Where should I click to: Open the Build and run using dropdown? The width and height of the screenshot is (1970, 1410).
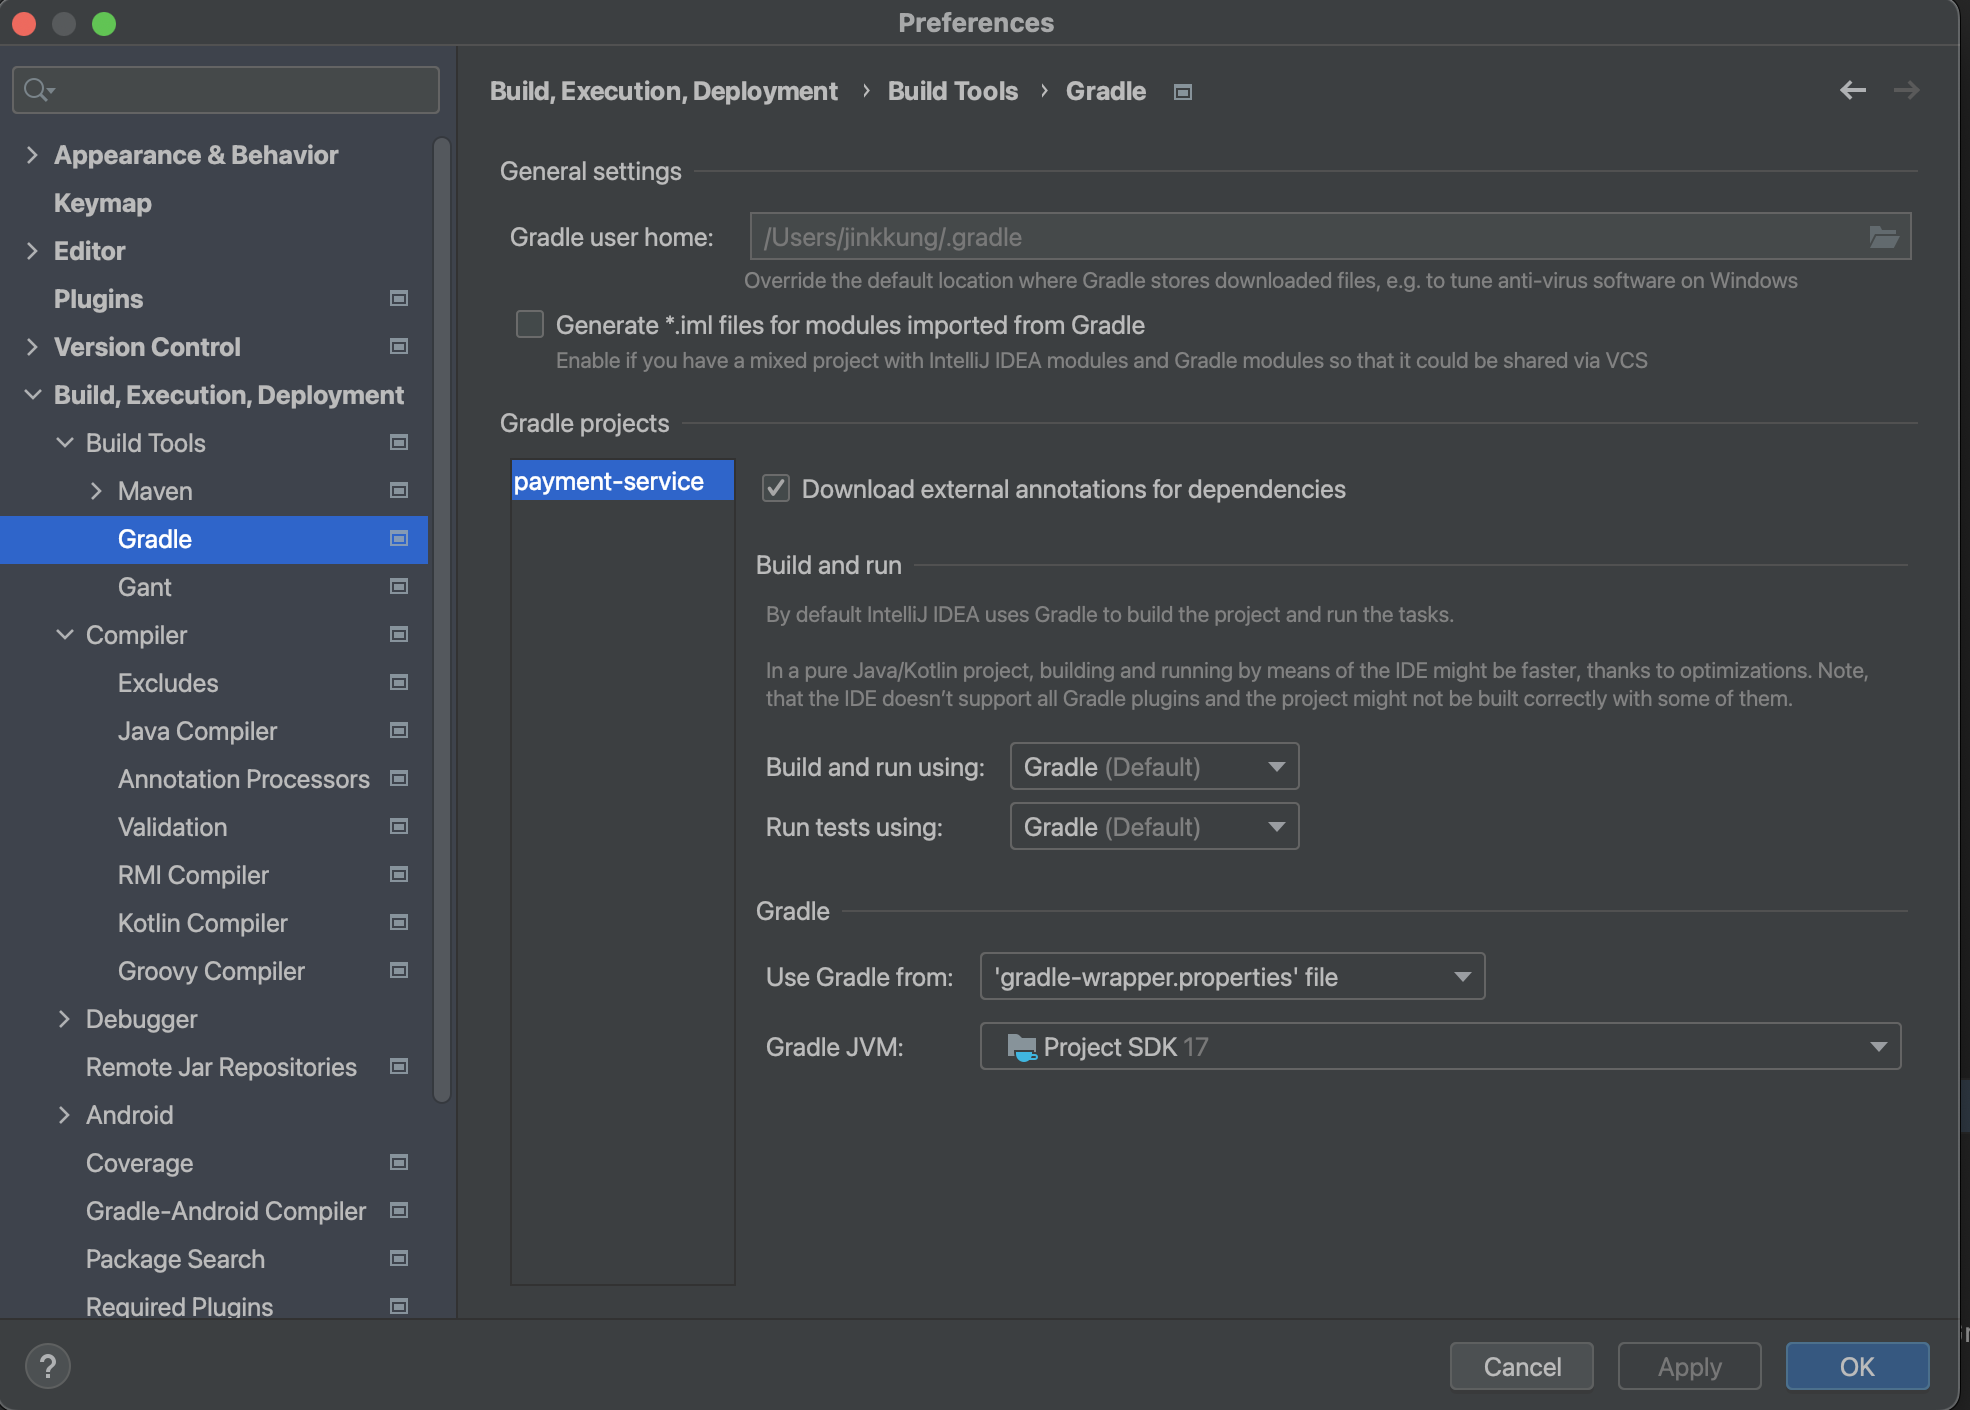coord(1154,767)
